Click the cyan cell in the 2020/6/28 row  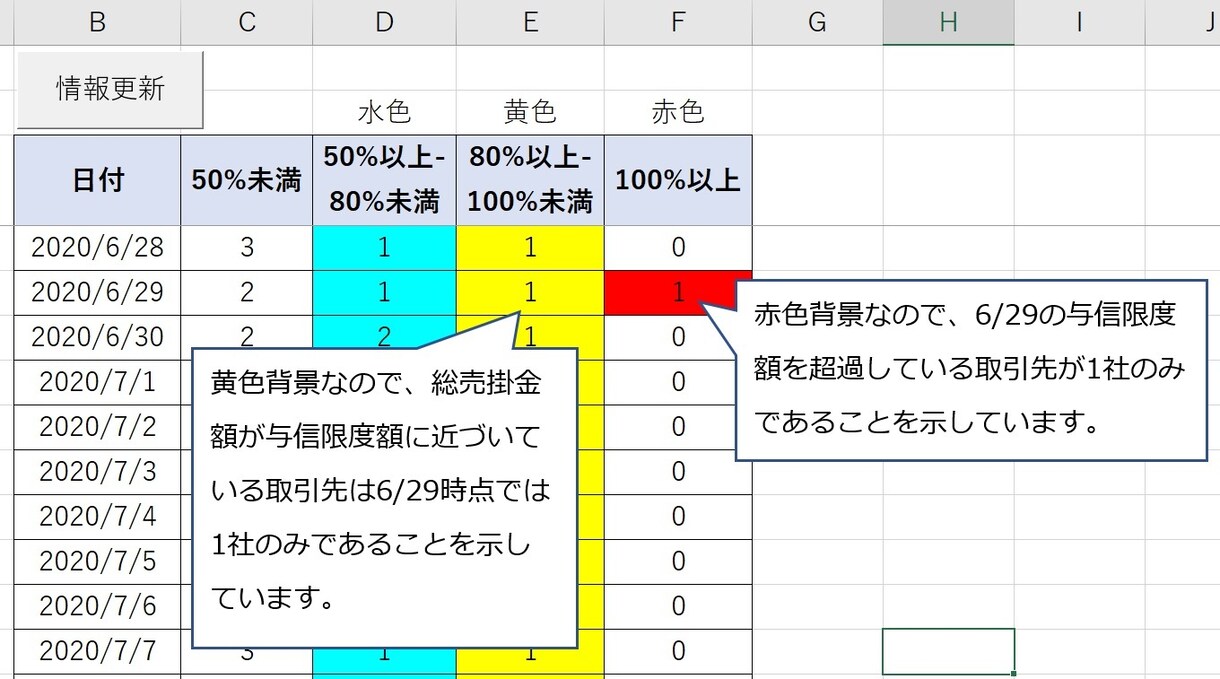(384, 248)
